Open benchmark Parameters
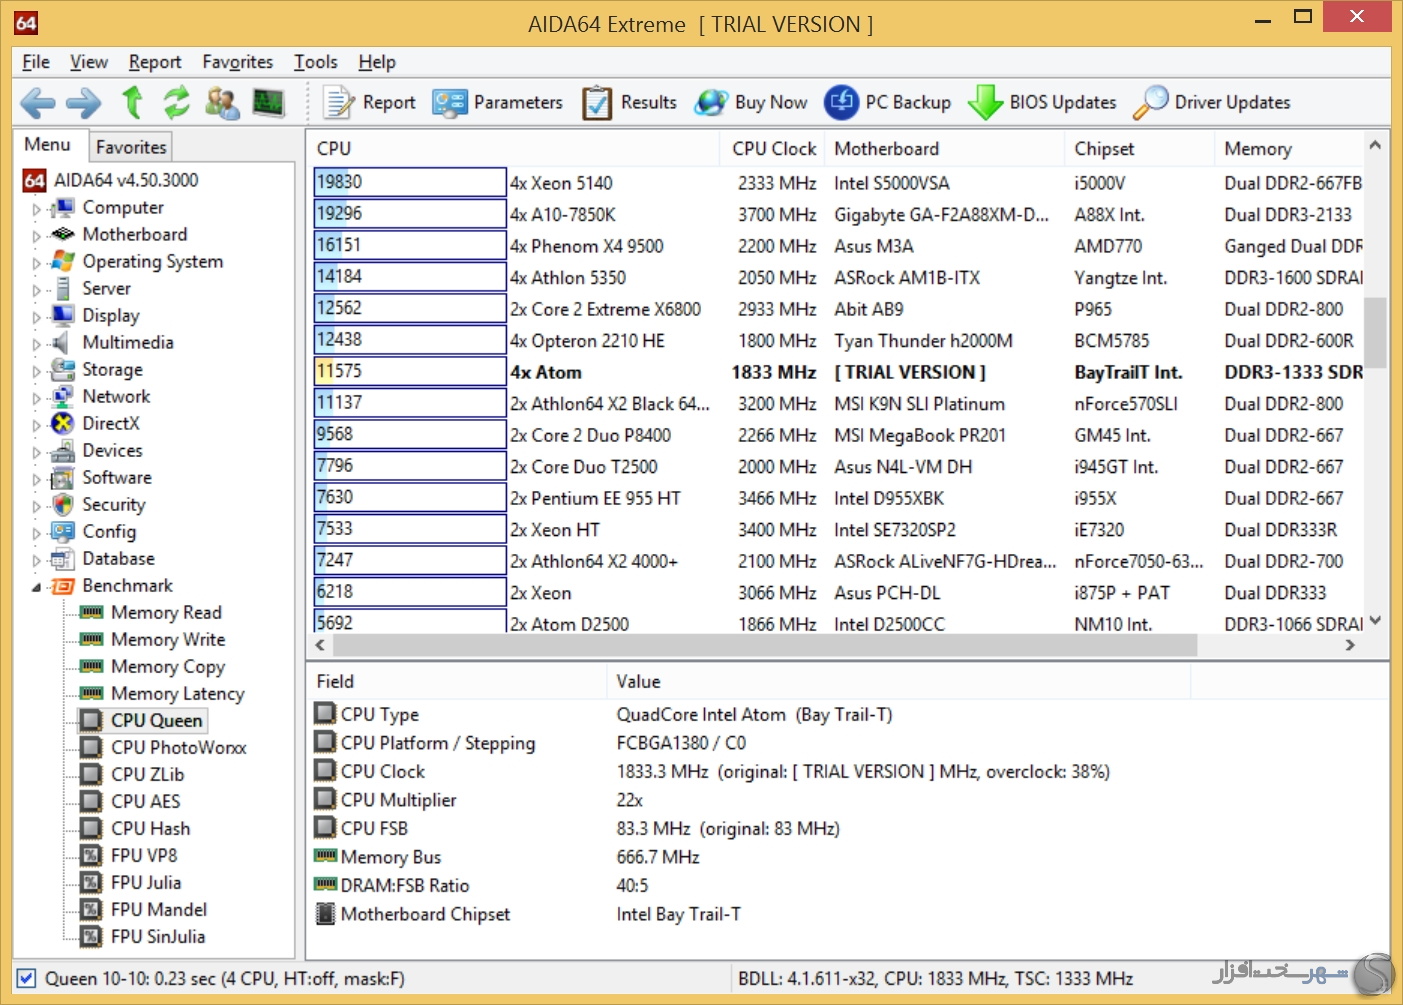Screen dimensions: 1403x1005 click(x=497, y=102)
